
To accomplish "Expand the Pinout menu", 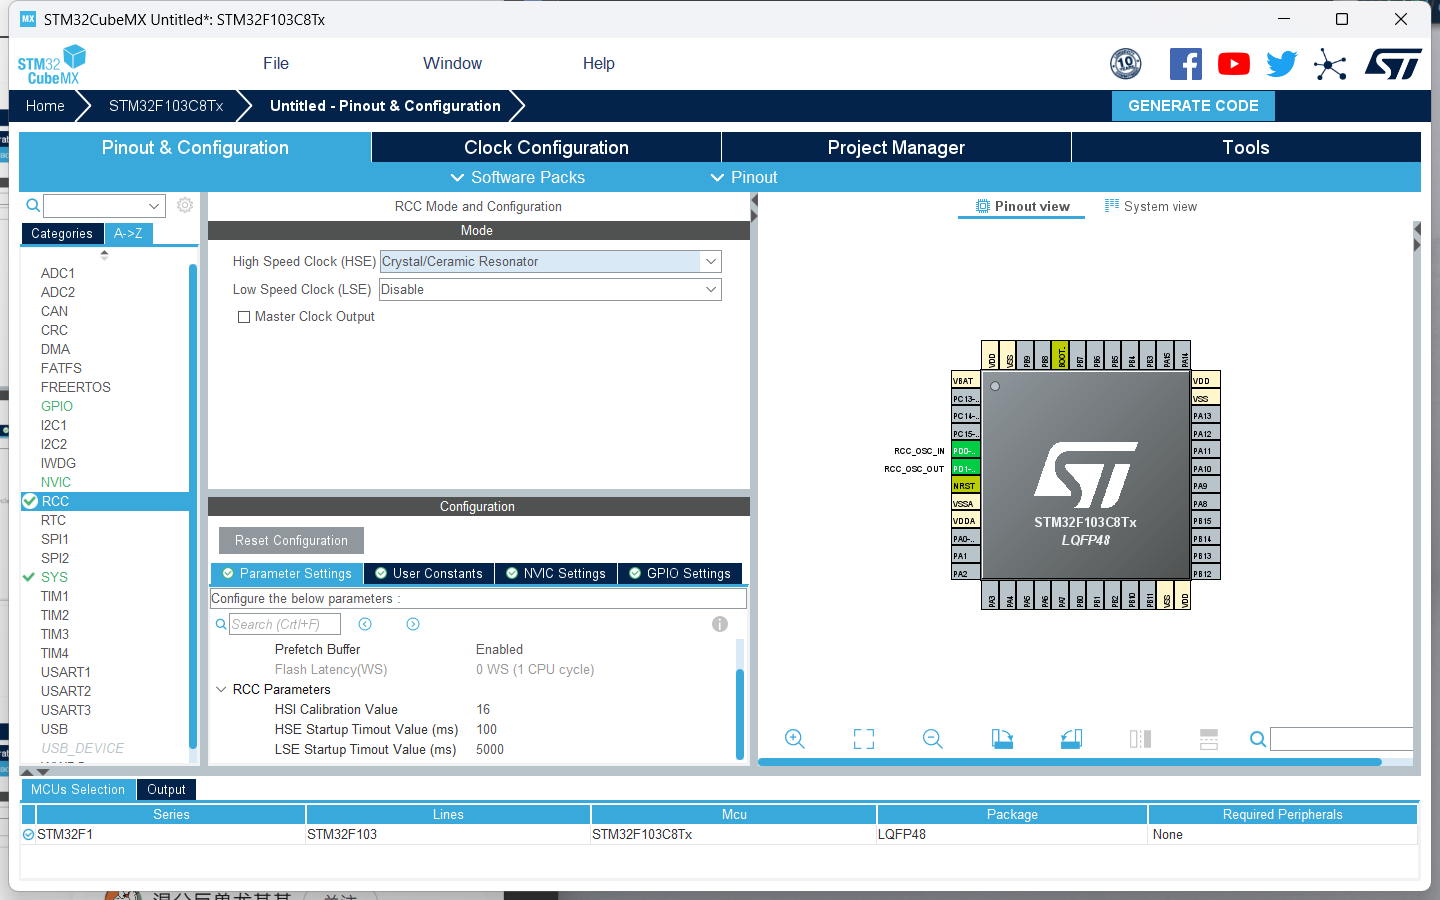I will point(743,177).
